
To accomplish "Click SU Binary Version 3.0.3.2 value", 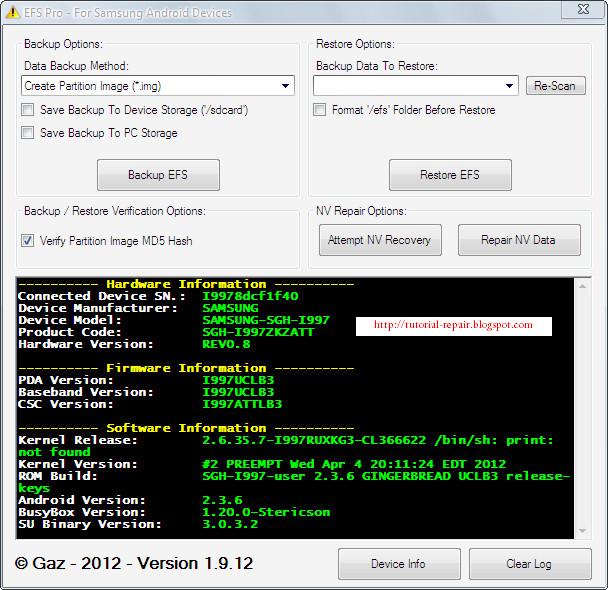I will point(230,524).
